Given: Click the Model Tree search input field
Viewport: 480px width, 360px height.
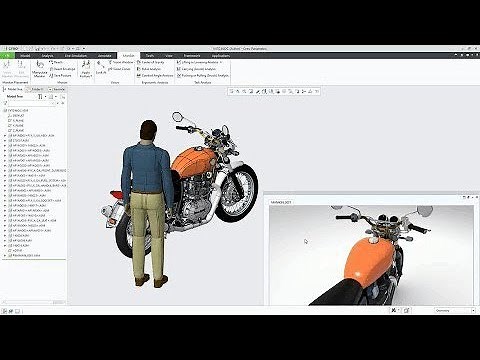Looking at the screenshot, I should click(31, 103).
